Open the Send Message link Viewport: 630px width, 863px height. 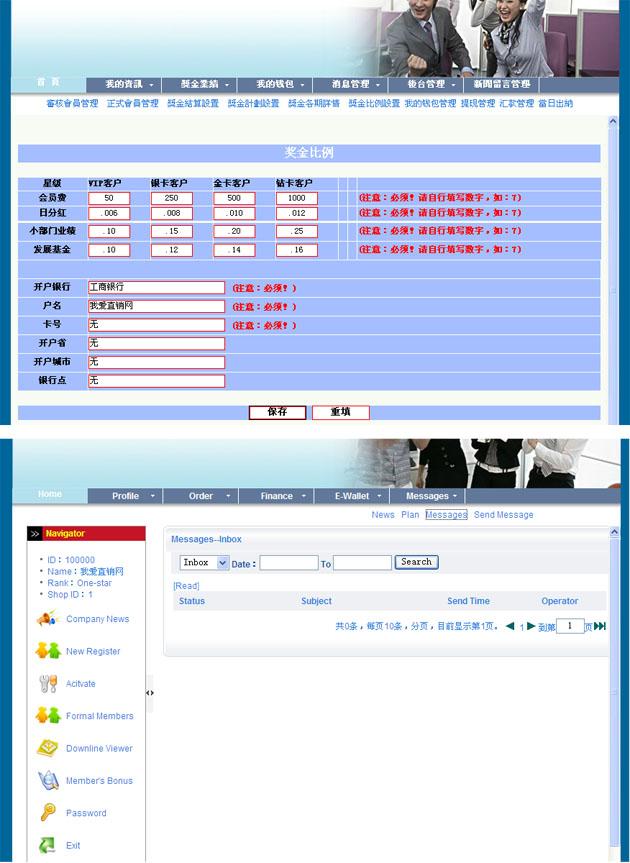click(x=503, y=515)
